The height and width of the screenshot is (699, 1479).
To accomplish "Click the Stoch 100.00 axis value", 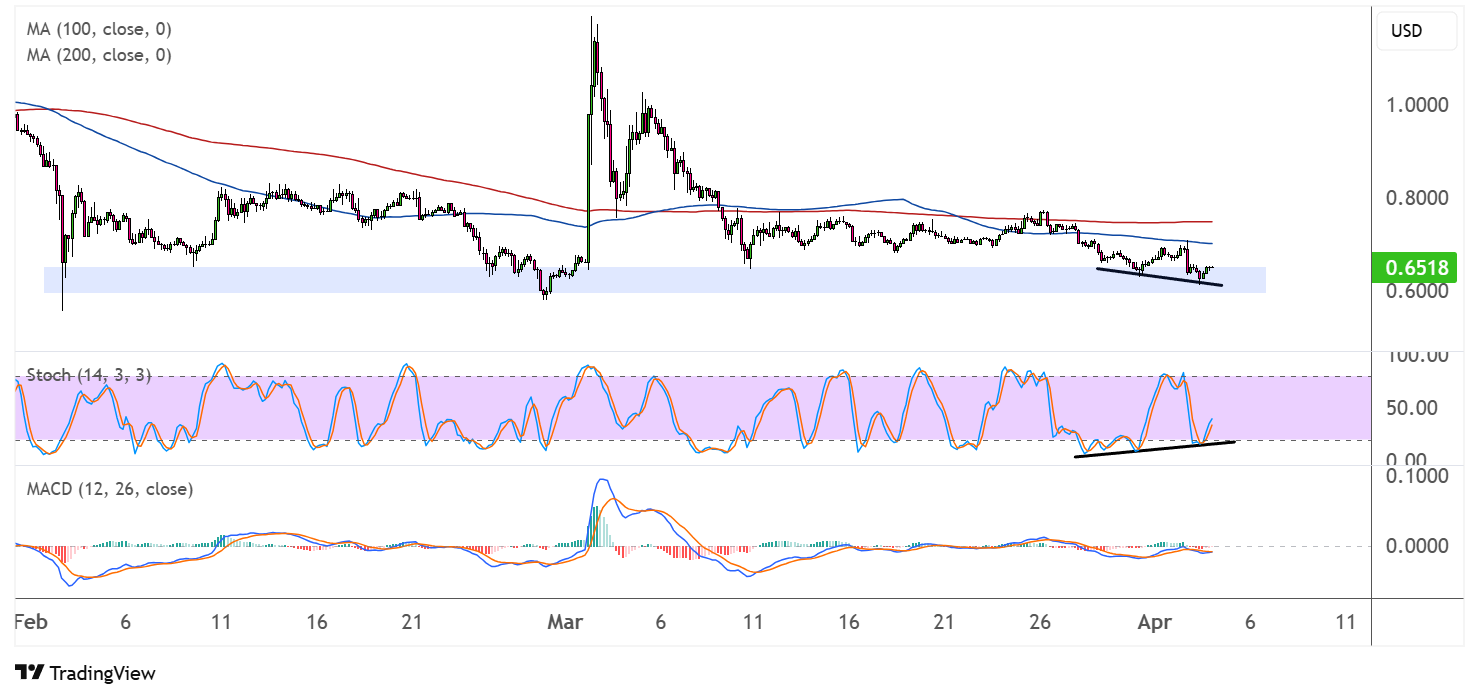I will point(1419,356).
